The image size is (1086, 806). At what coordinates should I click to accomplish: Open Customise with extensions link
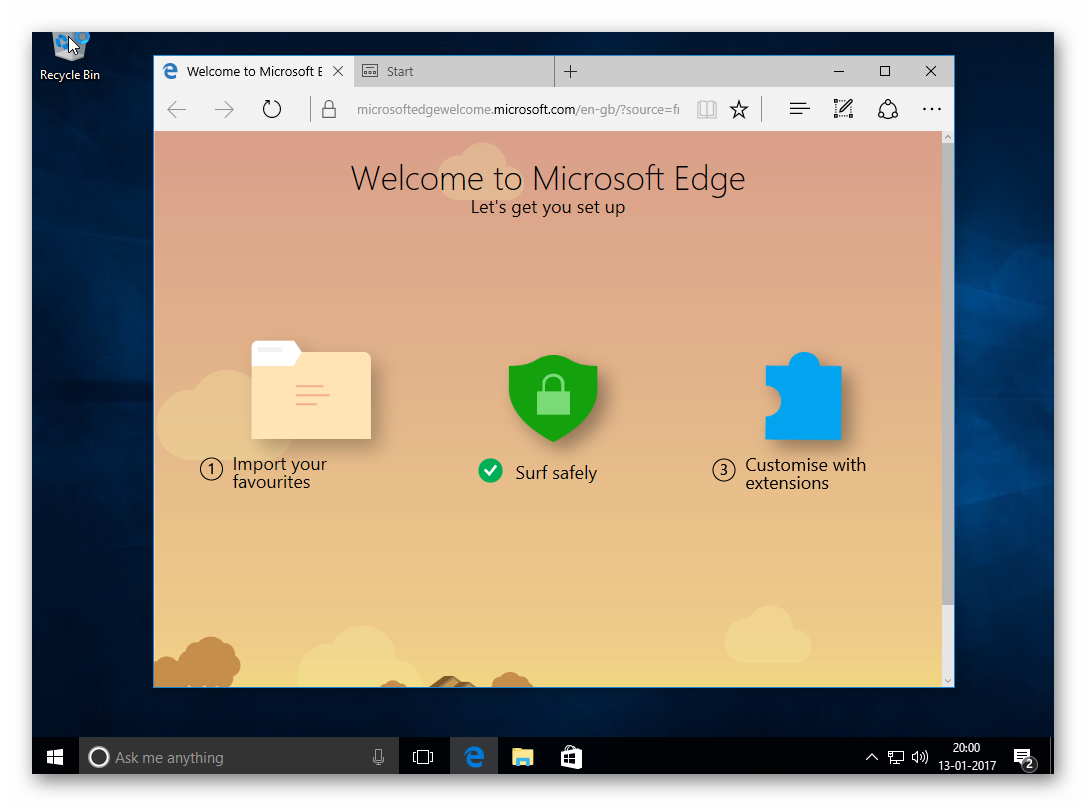pyautogui.click(x=805, y=474)
